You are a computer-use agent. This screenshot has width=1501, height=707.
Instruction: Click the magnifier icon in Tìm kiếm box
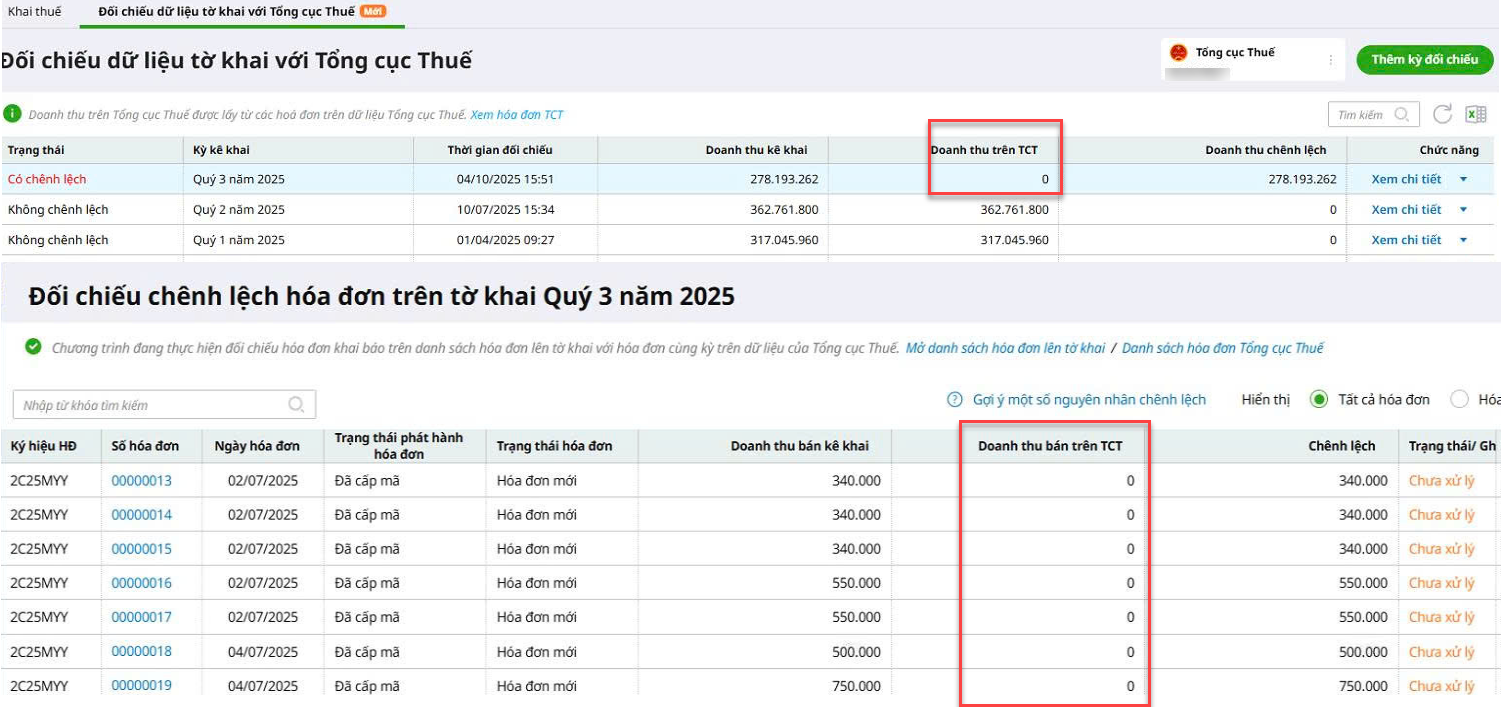1402,114
